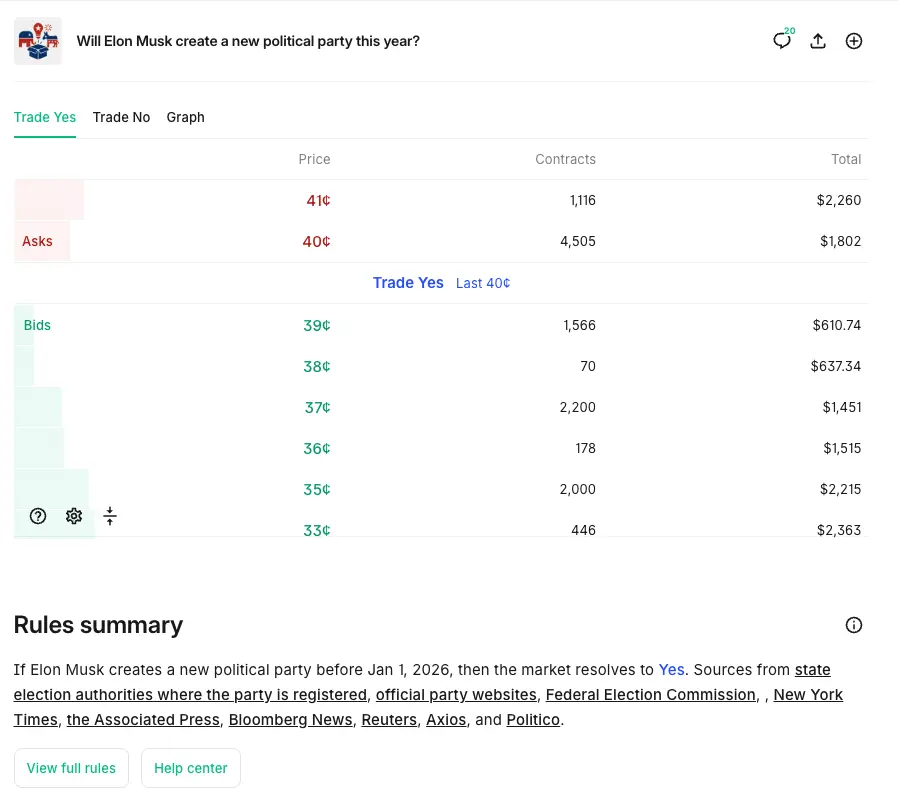Select the 40¢ ask row
Viewport: 898px width, 790px height.
440,241
